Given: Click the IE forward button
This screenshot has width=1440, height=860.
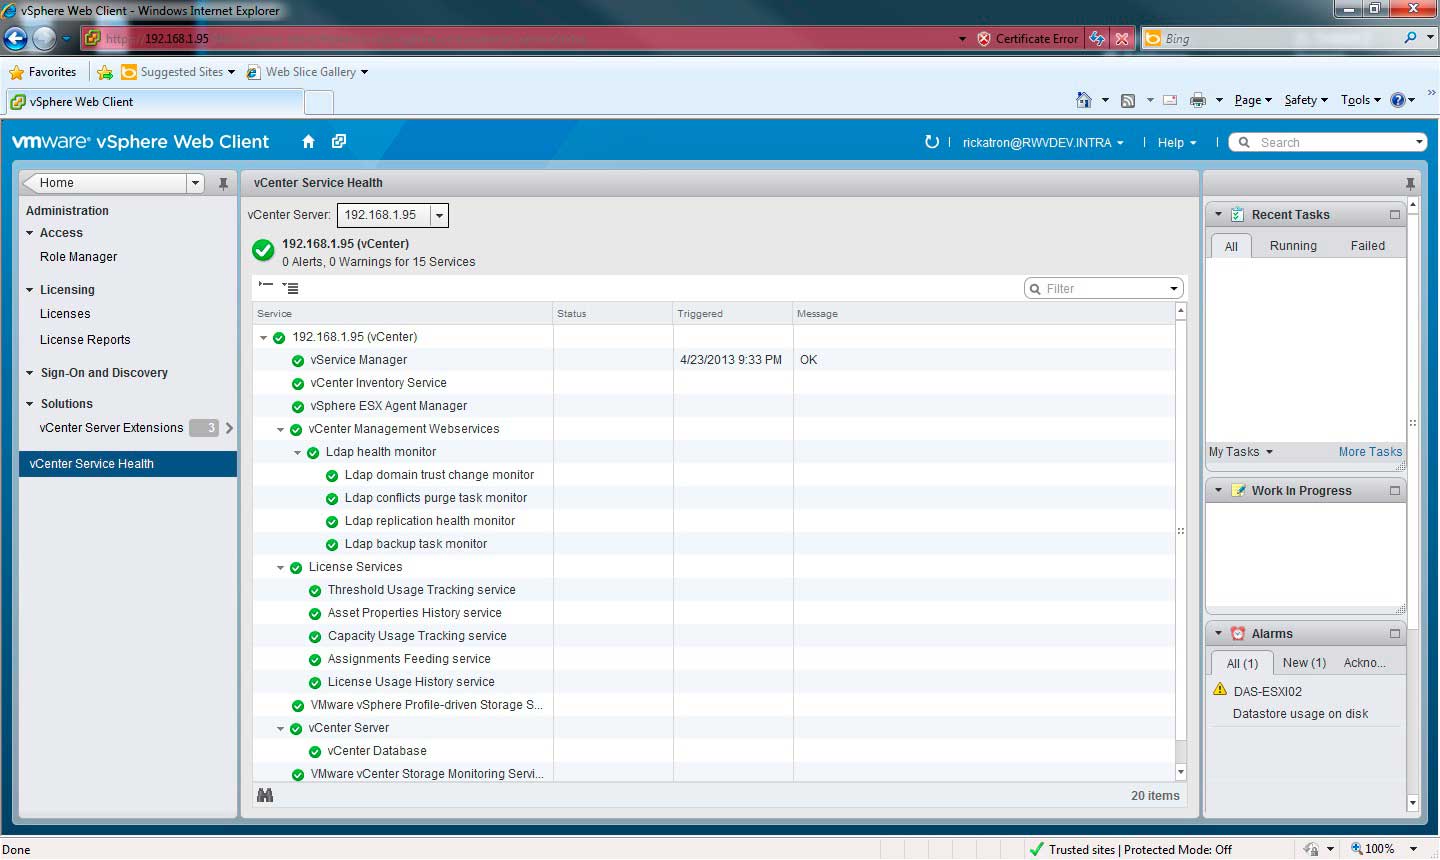Looking at the screenshot, I should coord(44,39).
